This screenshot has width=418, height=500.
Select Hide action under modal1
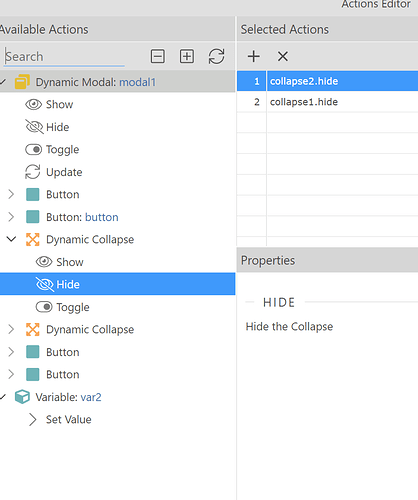coord(57,127)
